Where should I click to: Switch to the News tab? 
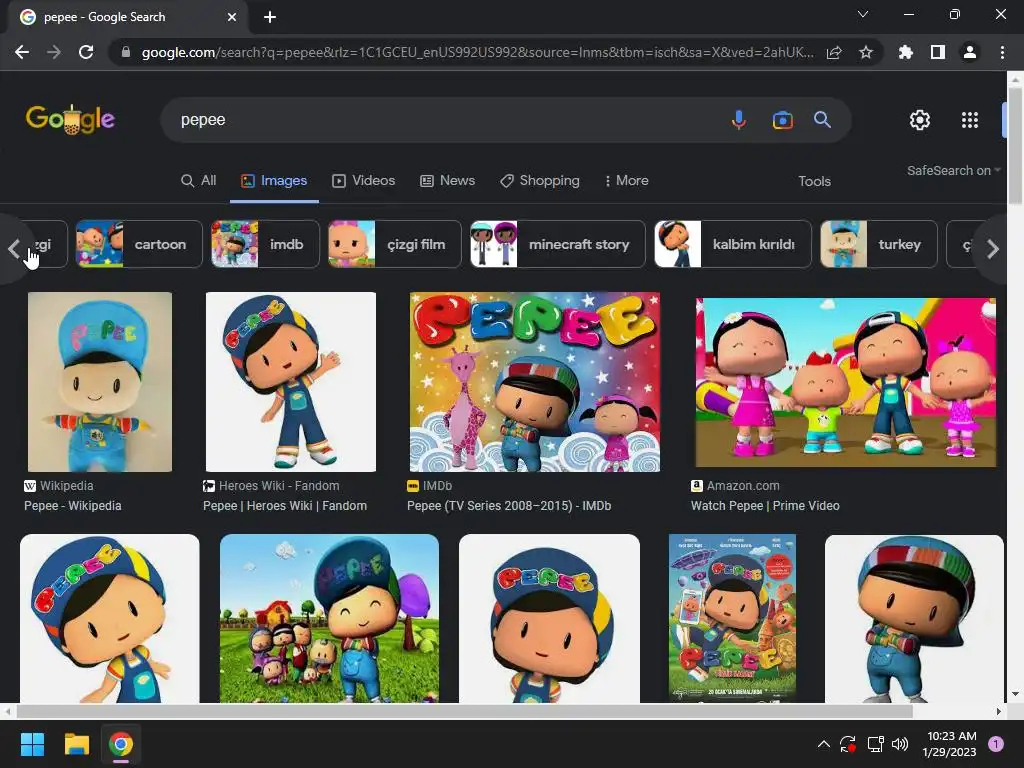pyautogui.click(x=447, y=181)
